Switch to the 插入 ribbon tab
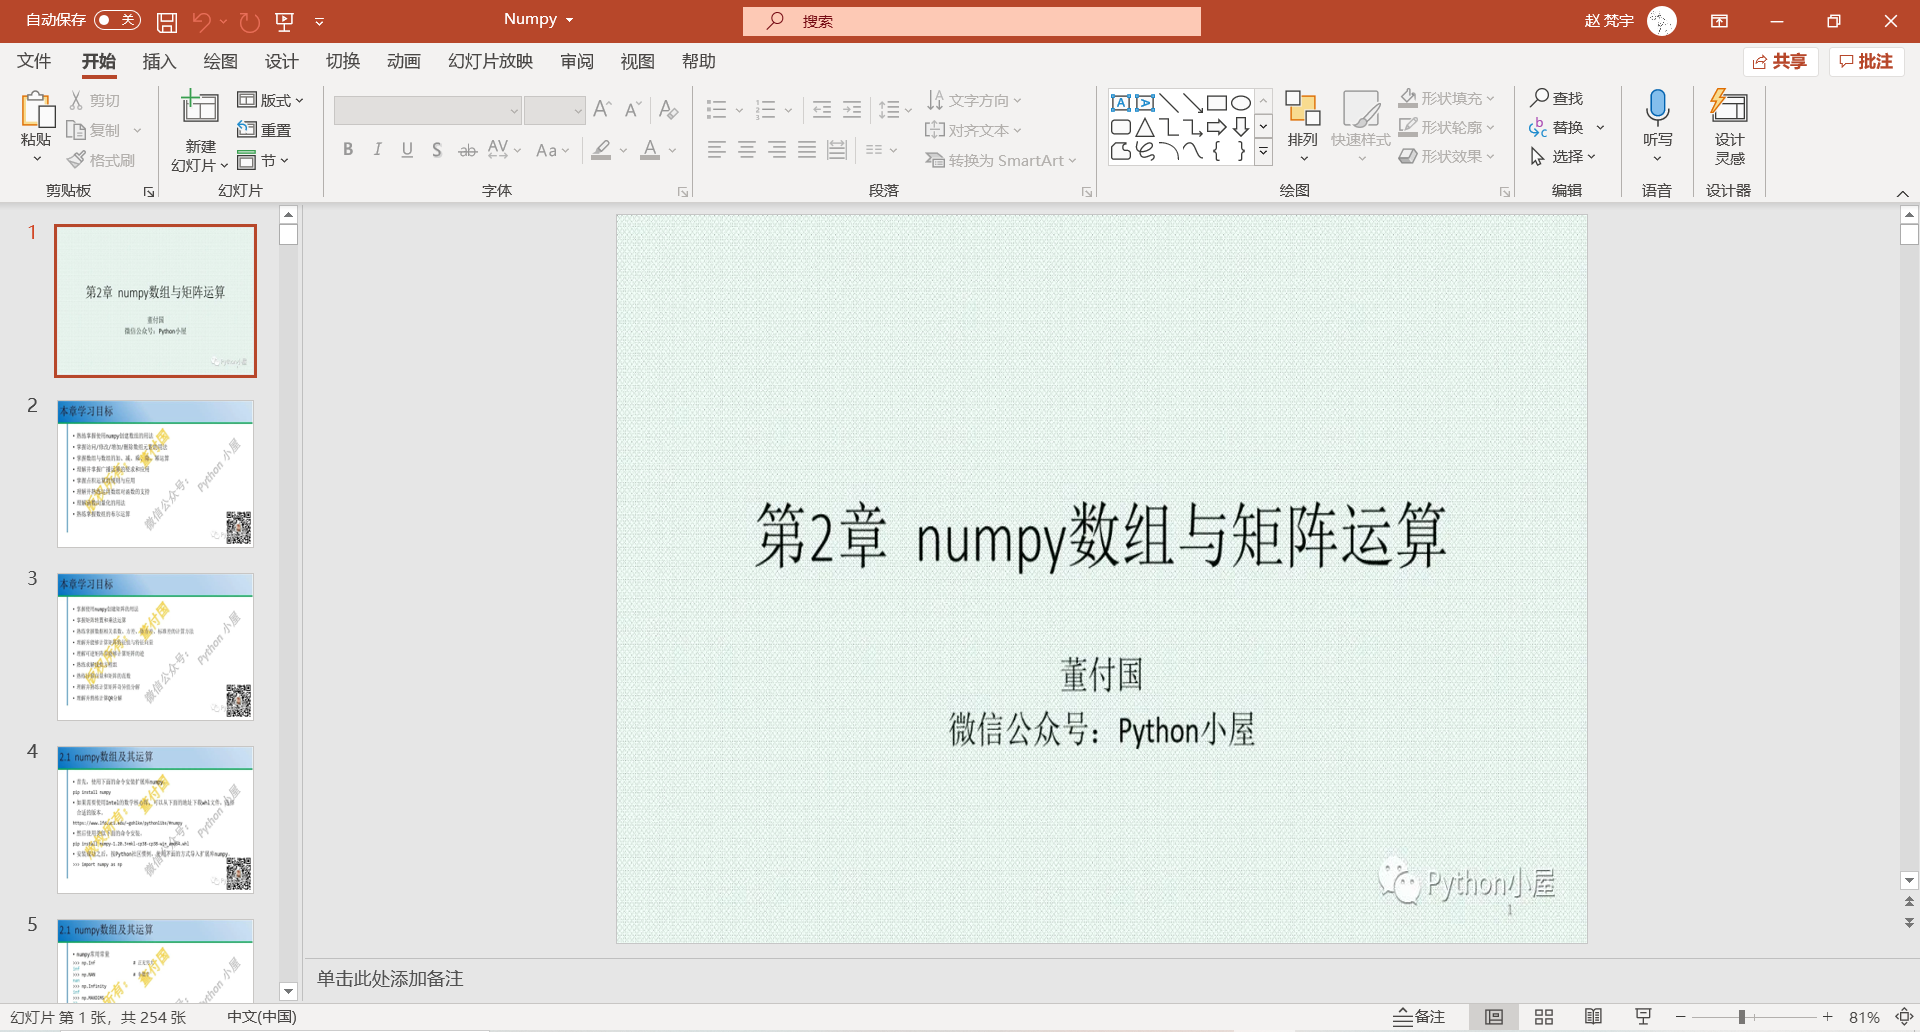The width and height of the screenshot is (1920, 1032). (158, 61)
